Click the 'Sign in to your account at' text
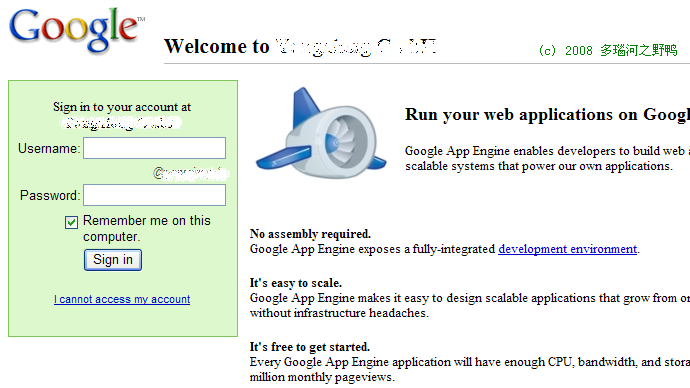Viewport: 690px width, 388px height. 122,107
